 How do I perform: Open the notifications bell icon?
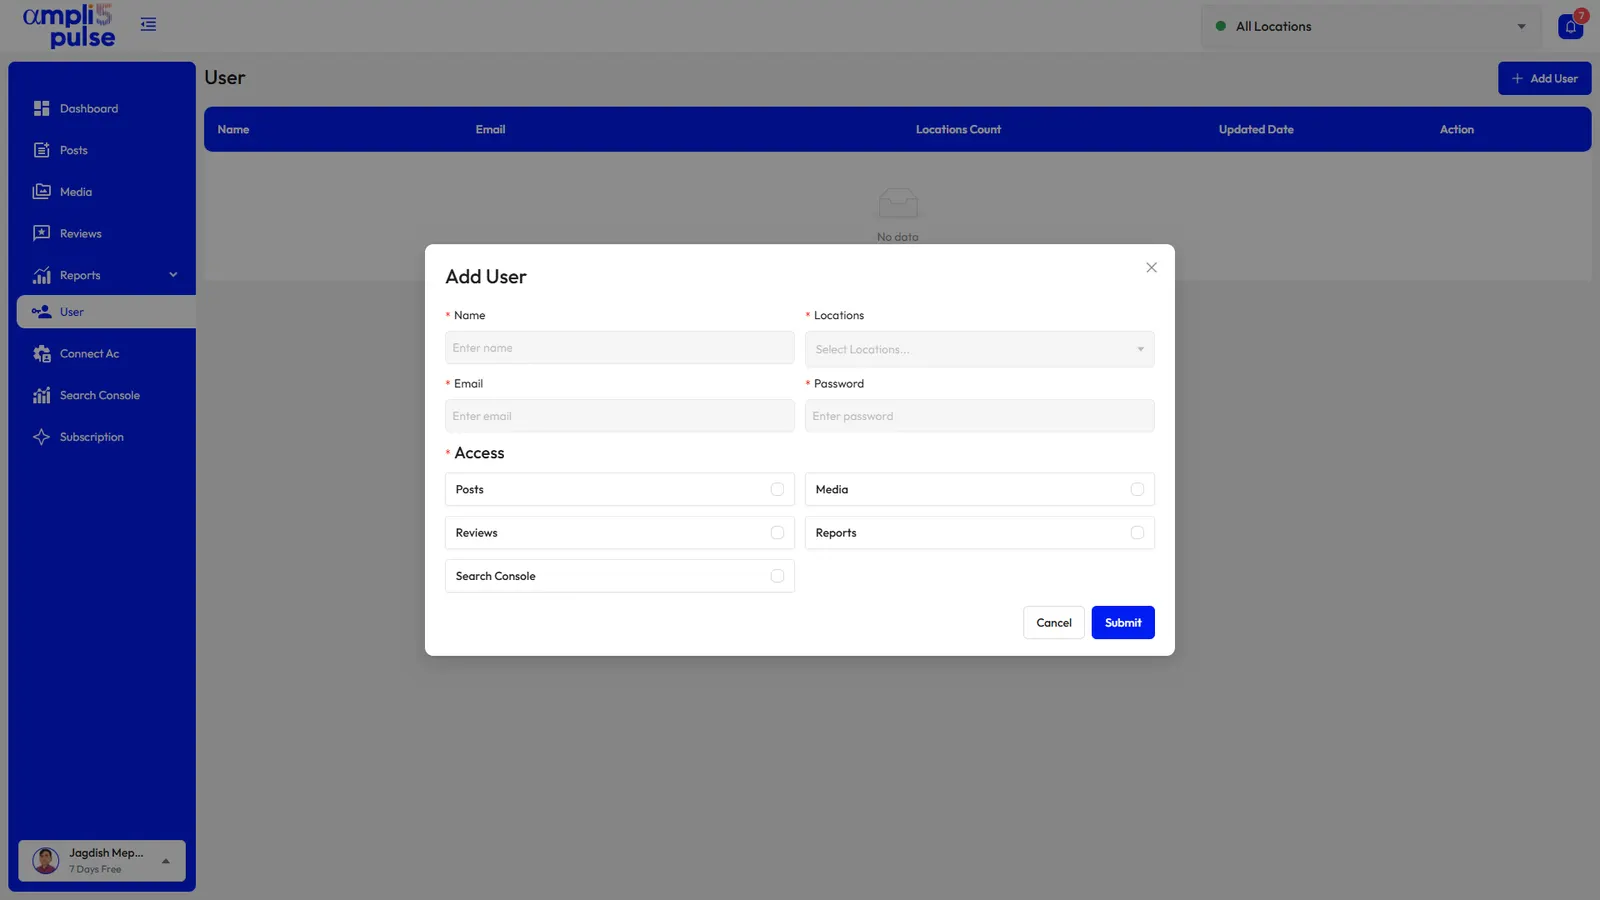click(1571, 26)
